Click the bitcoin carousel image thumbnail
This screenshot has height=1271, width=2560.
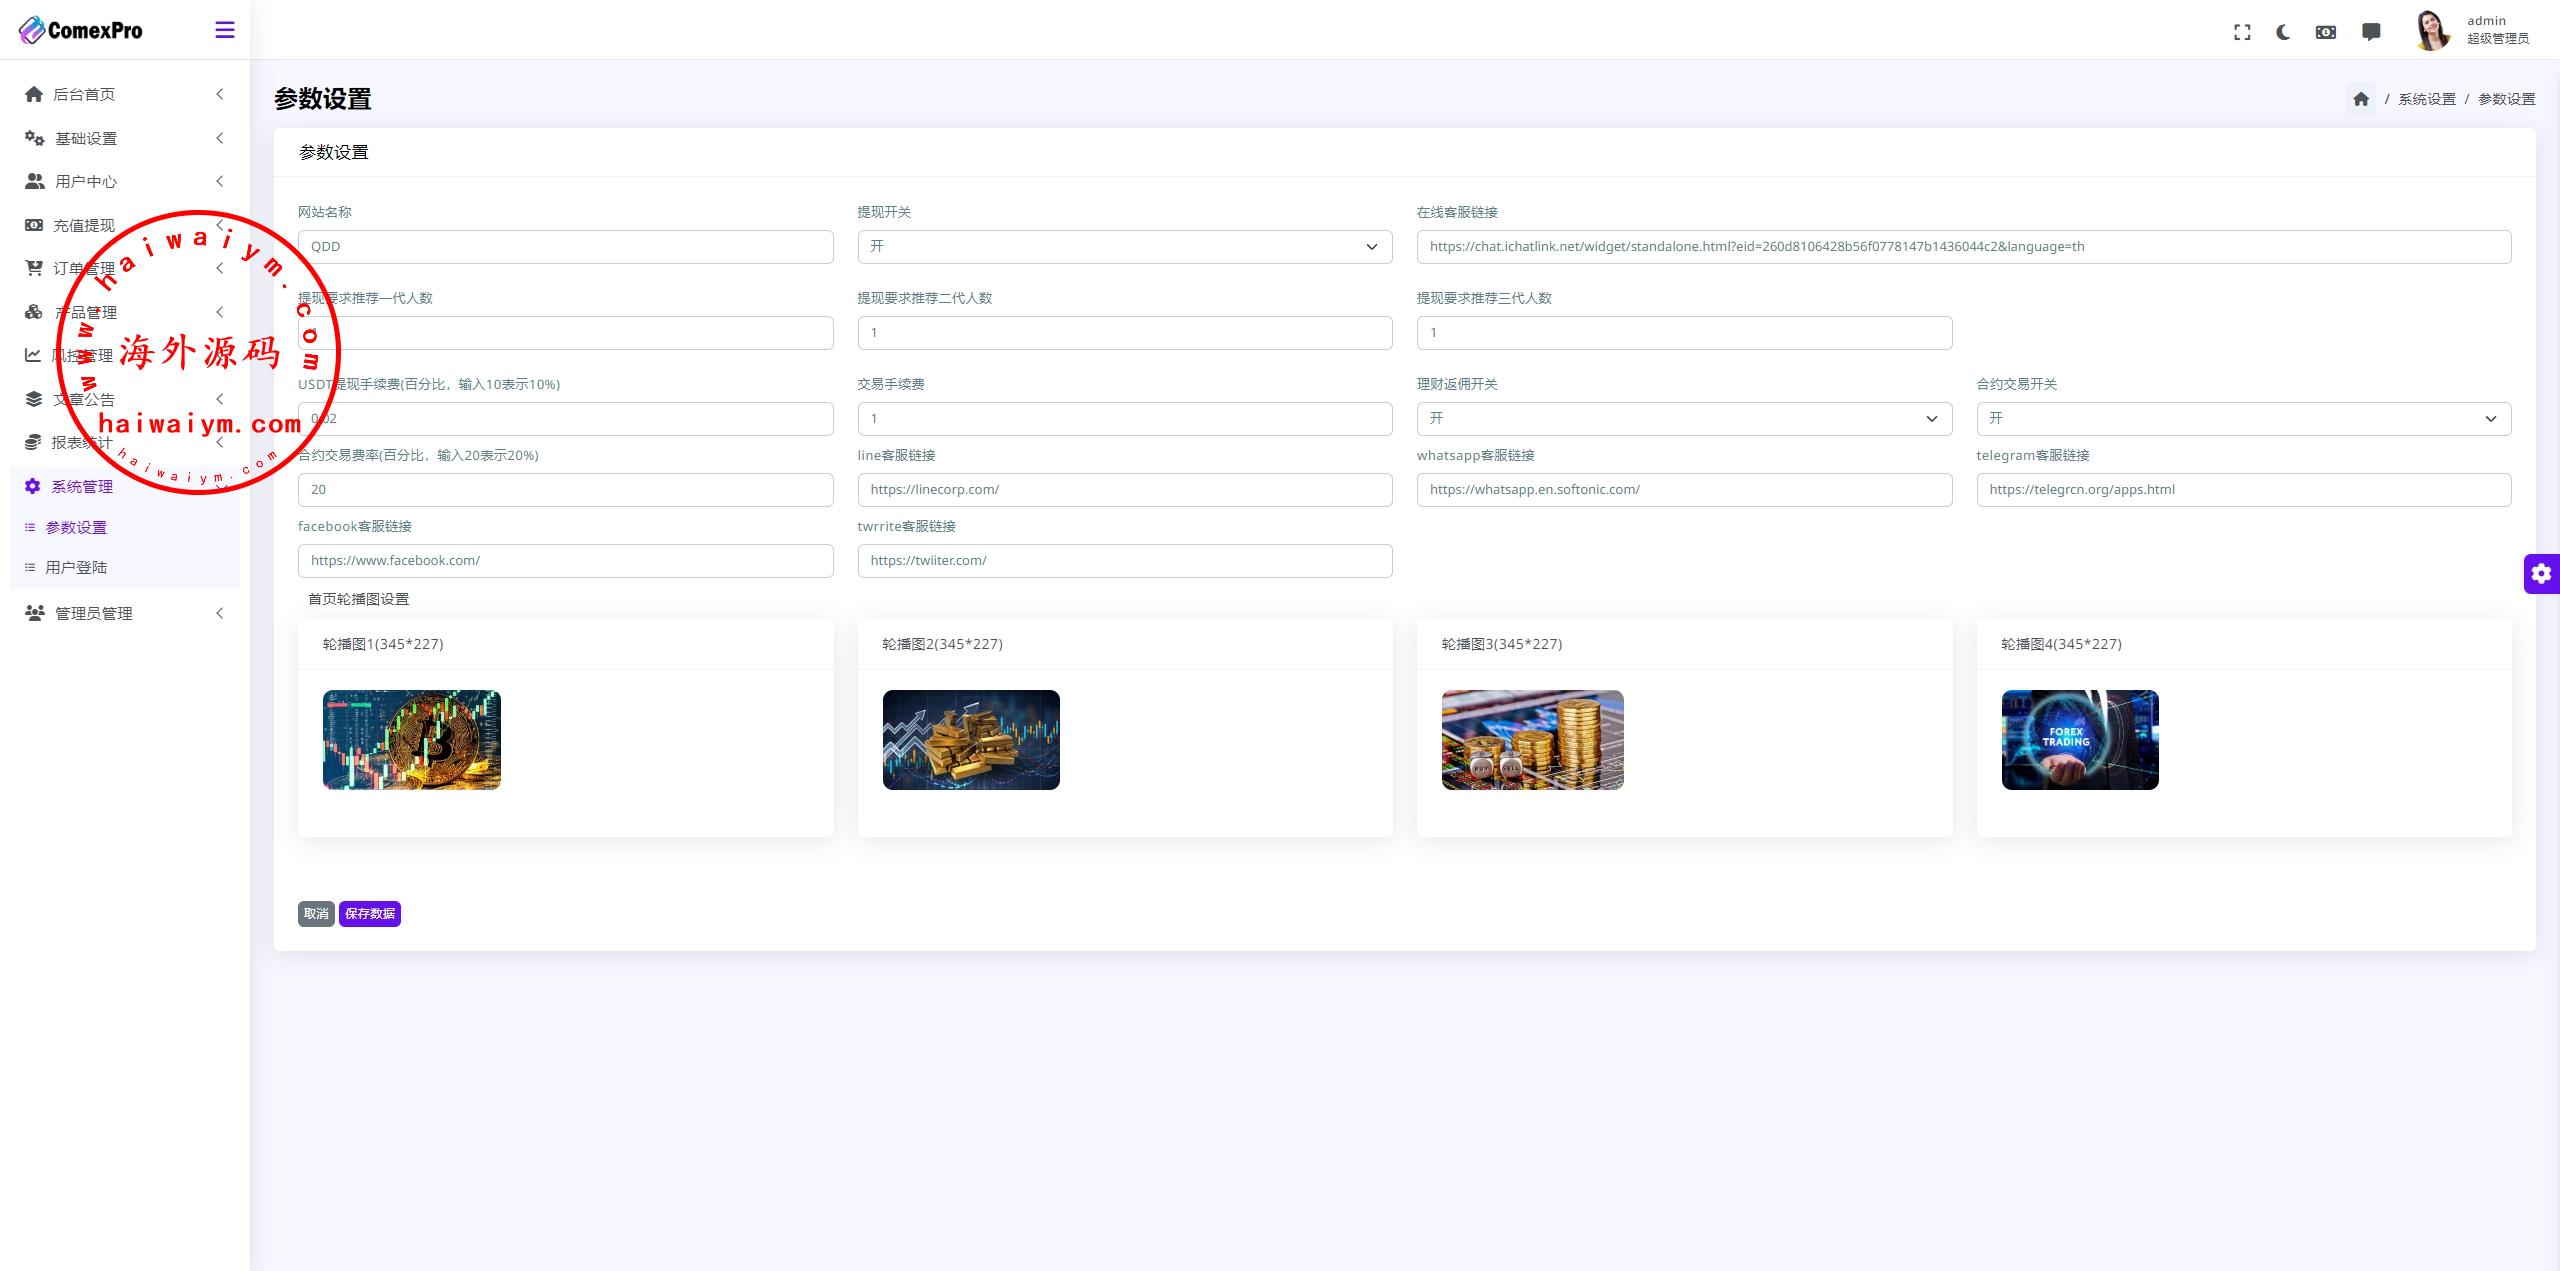point(411,740)
